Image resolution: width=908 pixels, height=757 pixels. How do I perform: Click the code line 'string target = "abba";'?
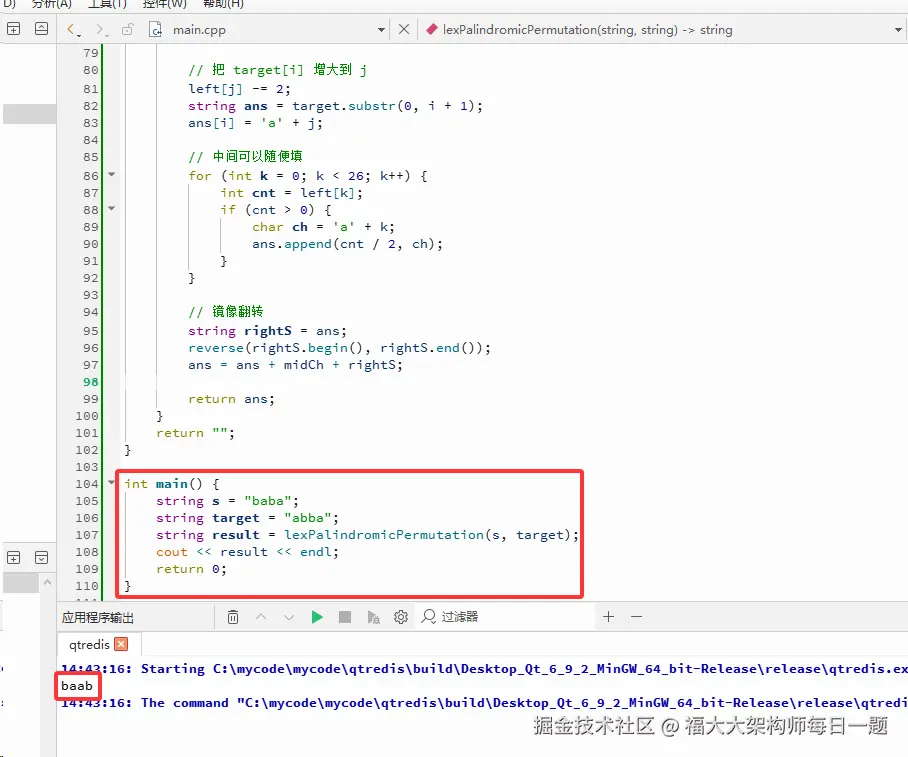[247, 518]
